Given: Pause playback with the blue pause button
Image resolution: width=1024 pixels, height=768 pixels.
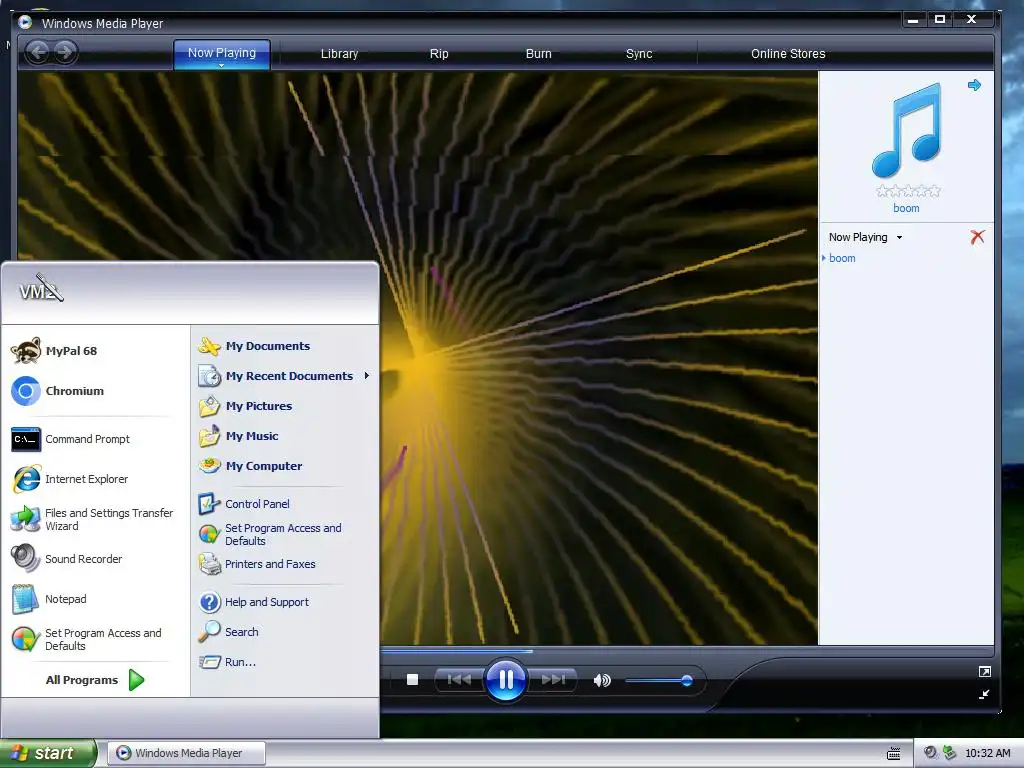Looking at the screenshot, I should coord(505,680).
